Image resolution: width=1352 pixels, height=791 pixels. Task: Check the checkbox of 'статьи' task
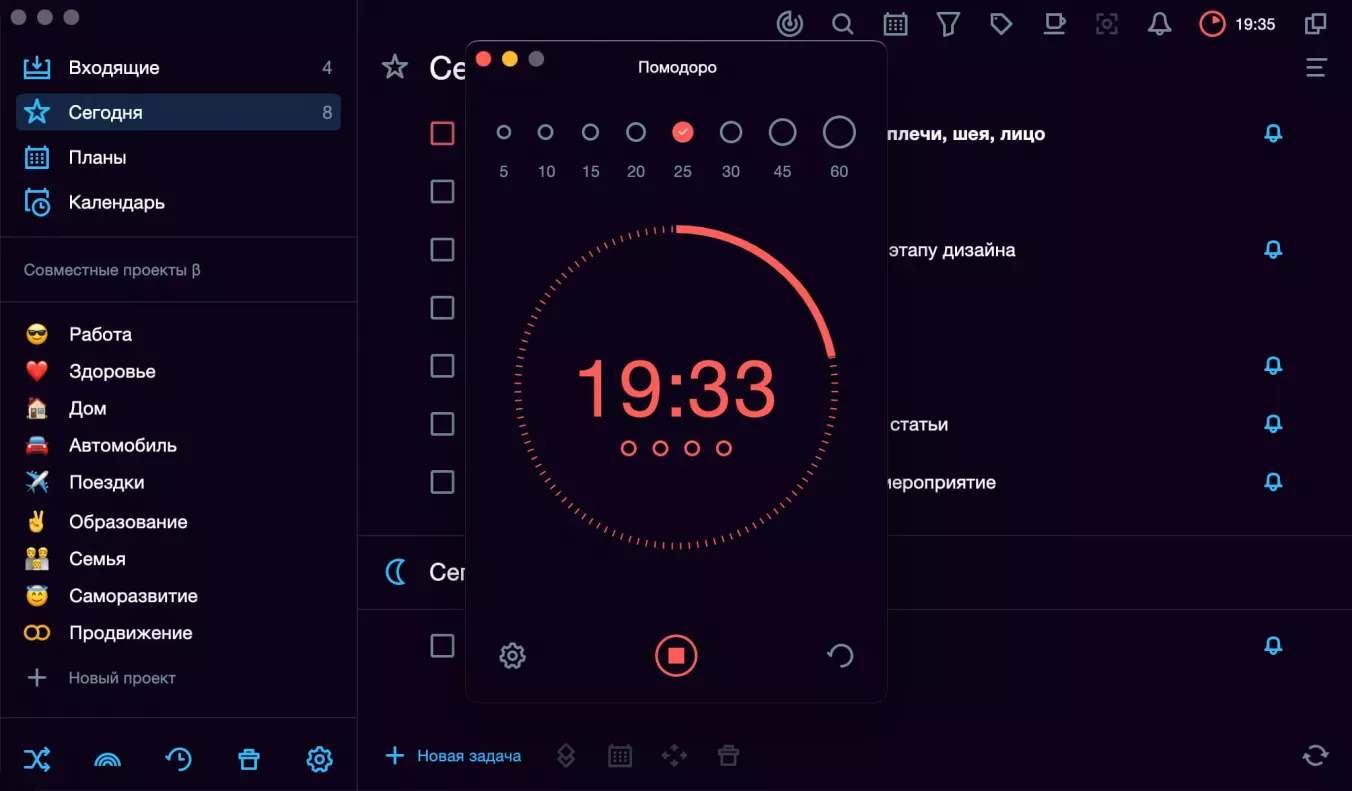tap(442, 424)
